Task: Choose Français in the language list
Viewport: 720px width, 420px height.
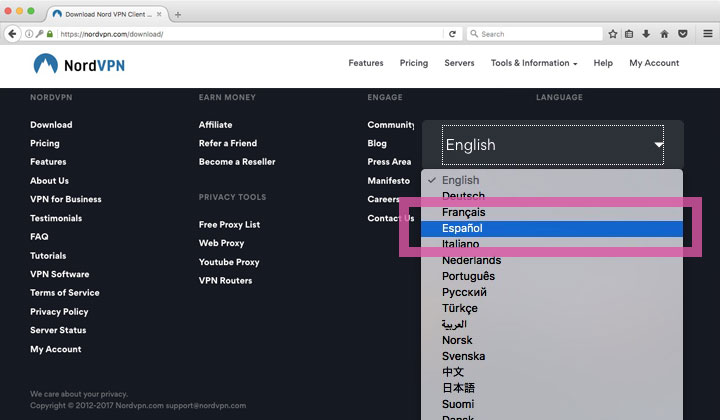Action: click(x=552, y=212)
